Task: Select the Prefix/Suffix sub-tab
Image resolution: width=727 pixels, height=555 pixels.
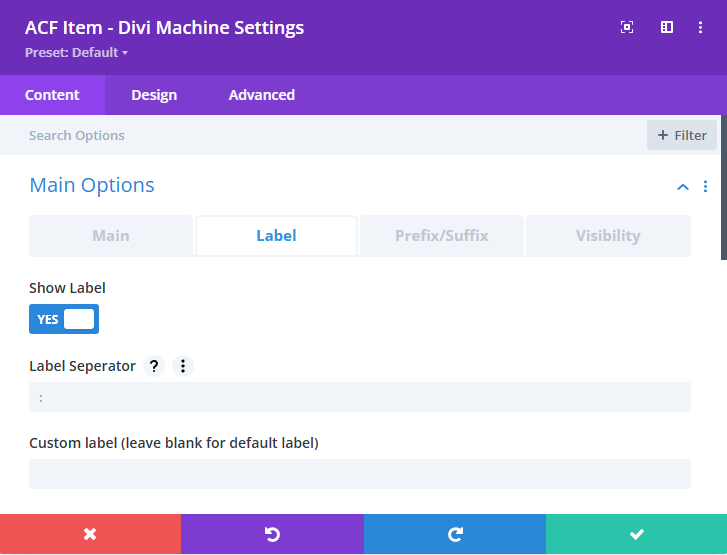Action: point(441,236)
